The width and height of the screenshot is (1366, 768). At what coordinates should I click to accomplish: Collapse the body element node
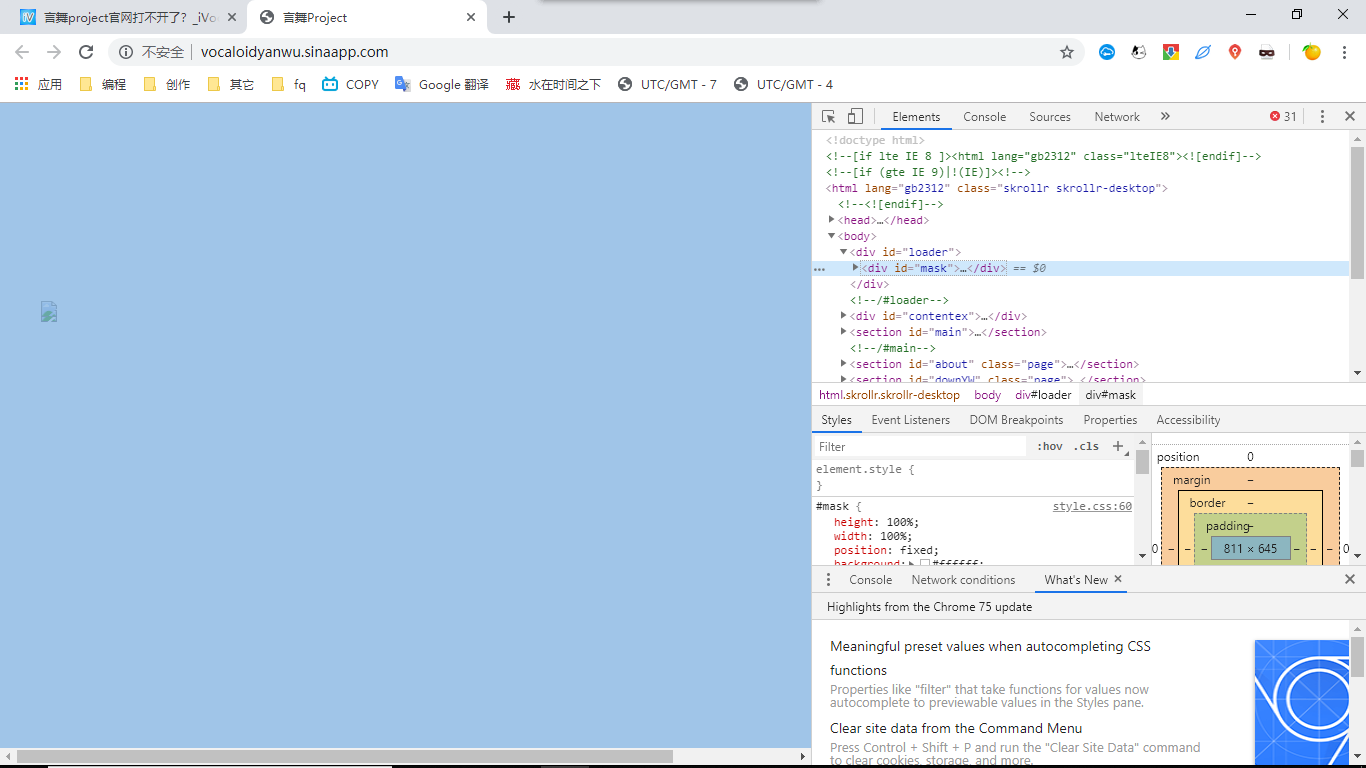coord(832,236)
